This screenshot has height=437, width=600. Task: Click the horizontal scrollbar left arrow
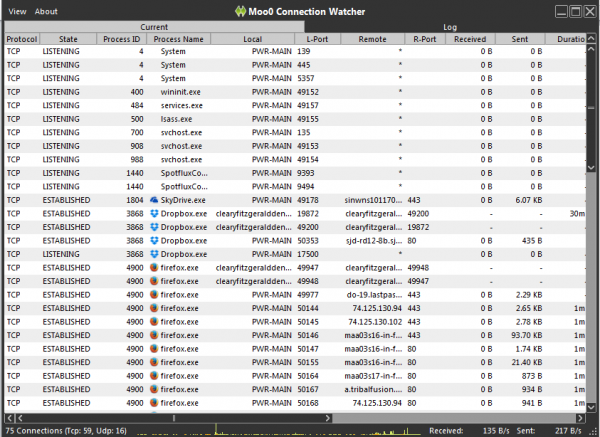point(9,418)
